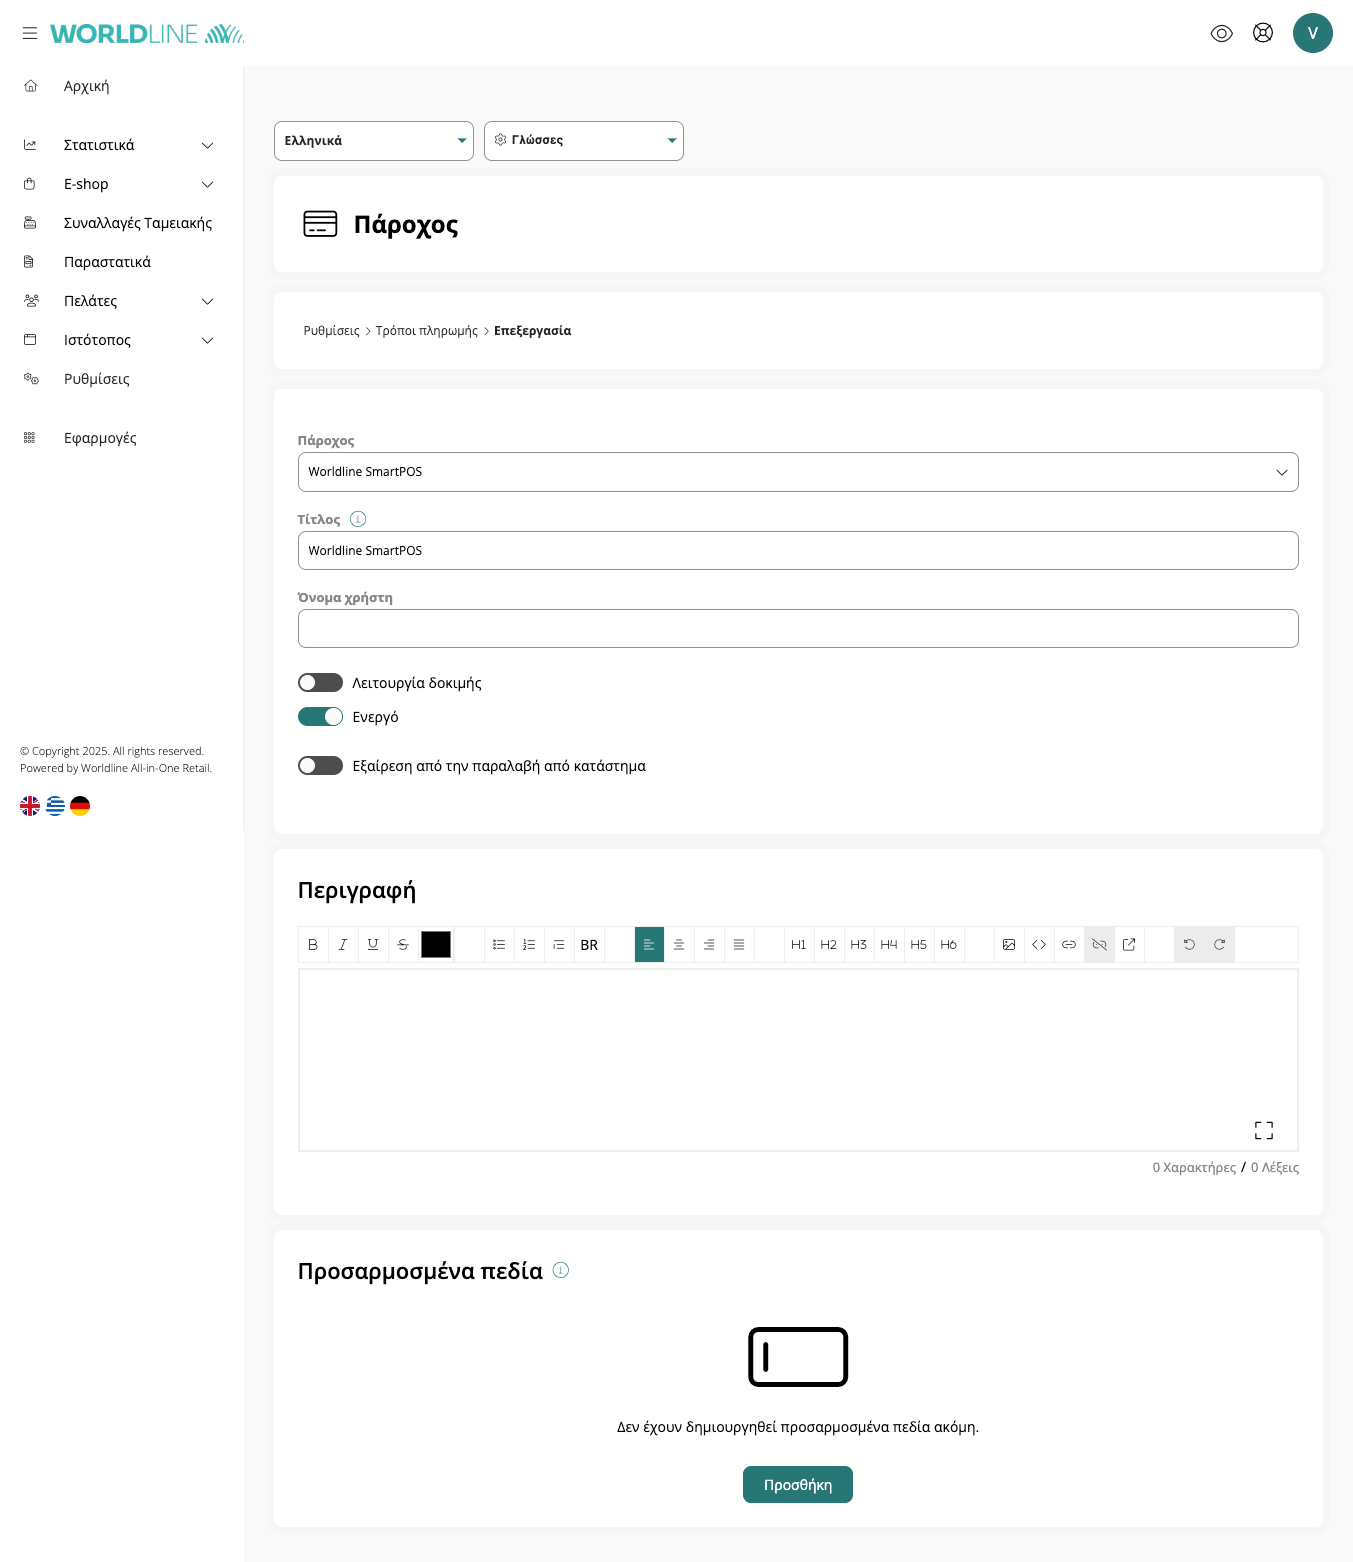This screenshot has height=1562, width=1353.
Task: Click the Bold formatting icon
Action: coord(313,944)
